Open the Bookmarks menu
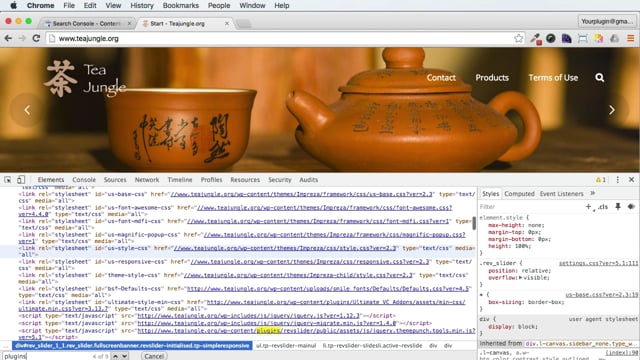Screen dimensions: 640x360 pyautogui.click(x=180, y=5)
